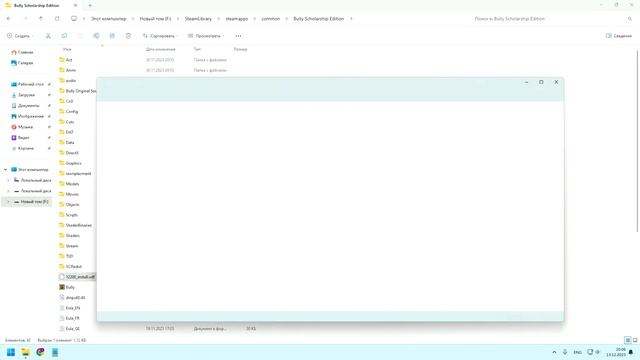640x360 pixels.
Task: Show hidden tray icons chevron
Action: click(x=554, y=352)
